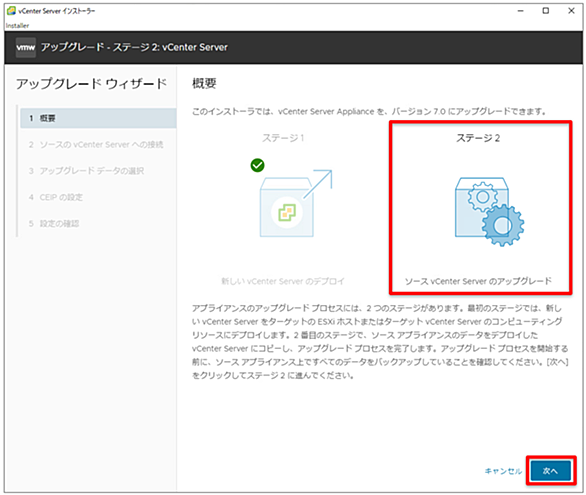Click the ステージ 1 label
586x495 pixels.
pyautogui.click(x=283, y=138)
